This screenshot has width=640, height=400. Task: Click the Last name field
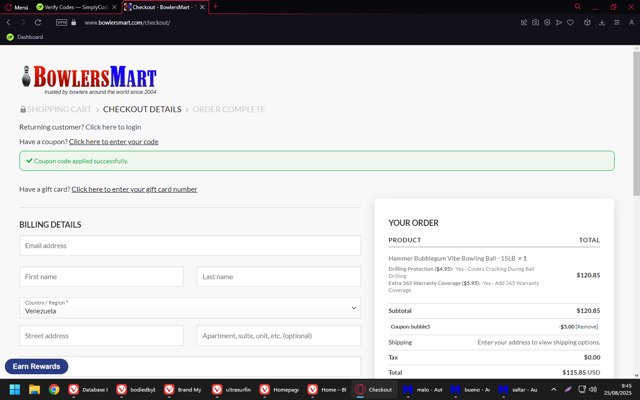tap(278, 277)
